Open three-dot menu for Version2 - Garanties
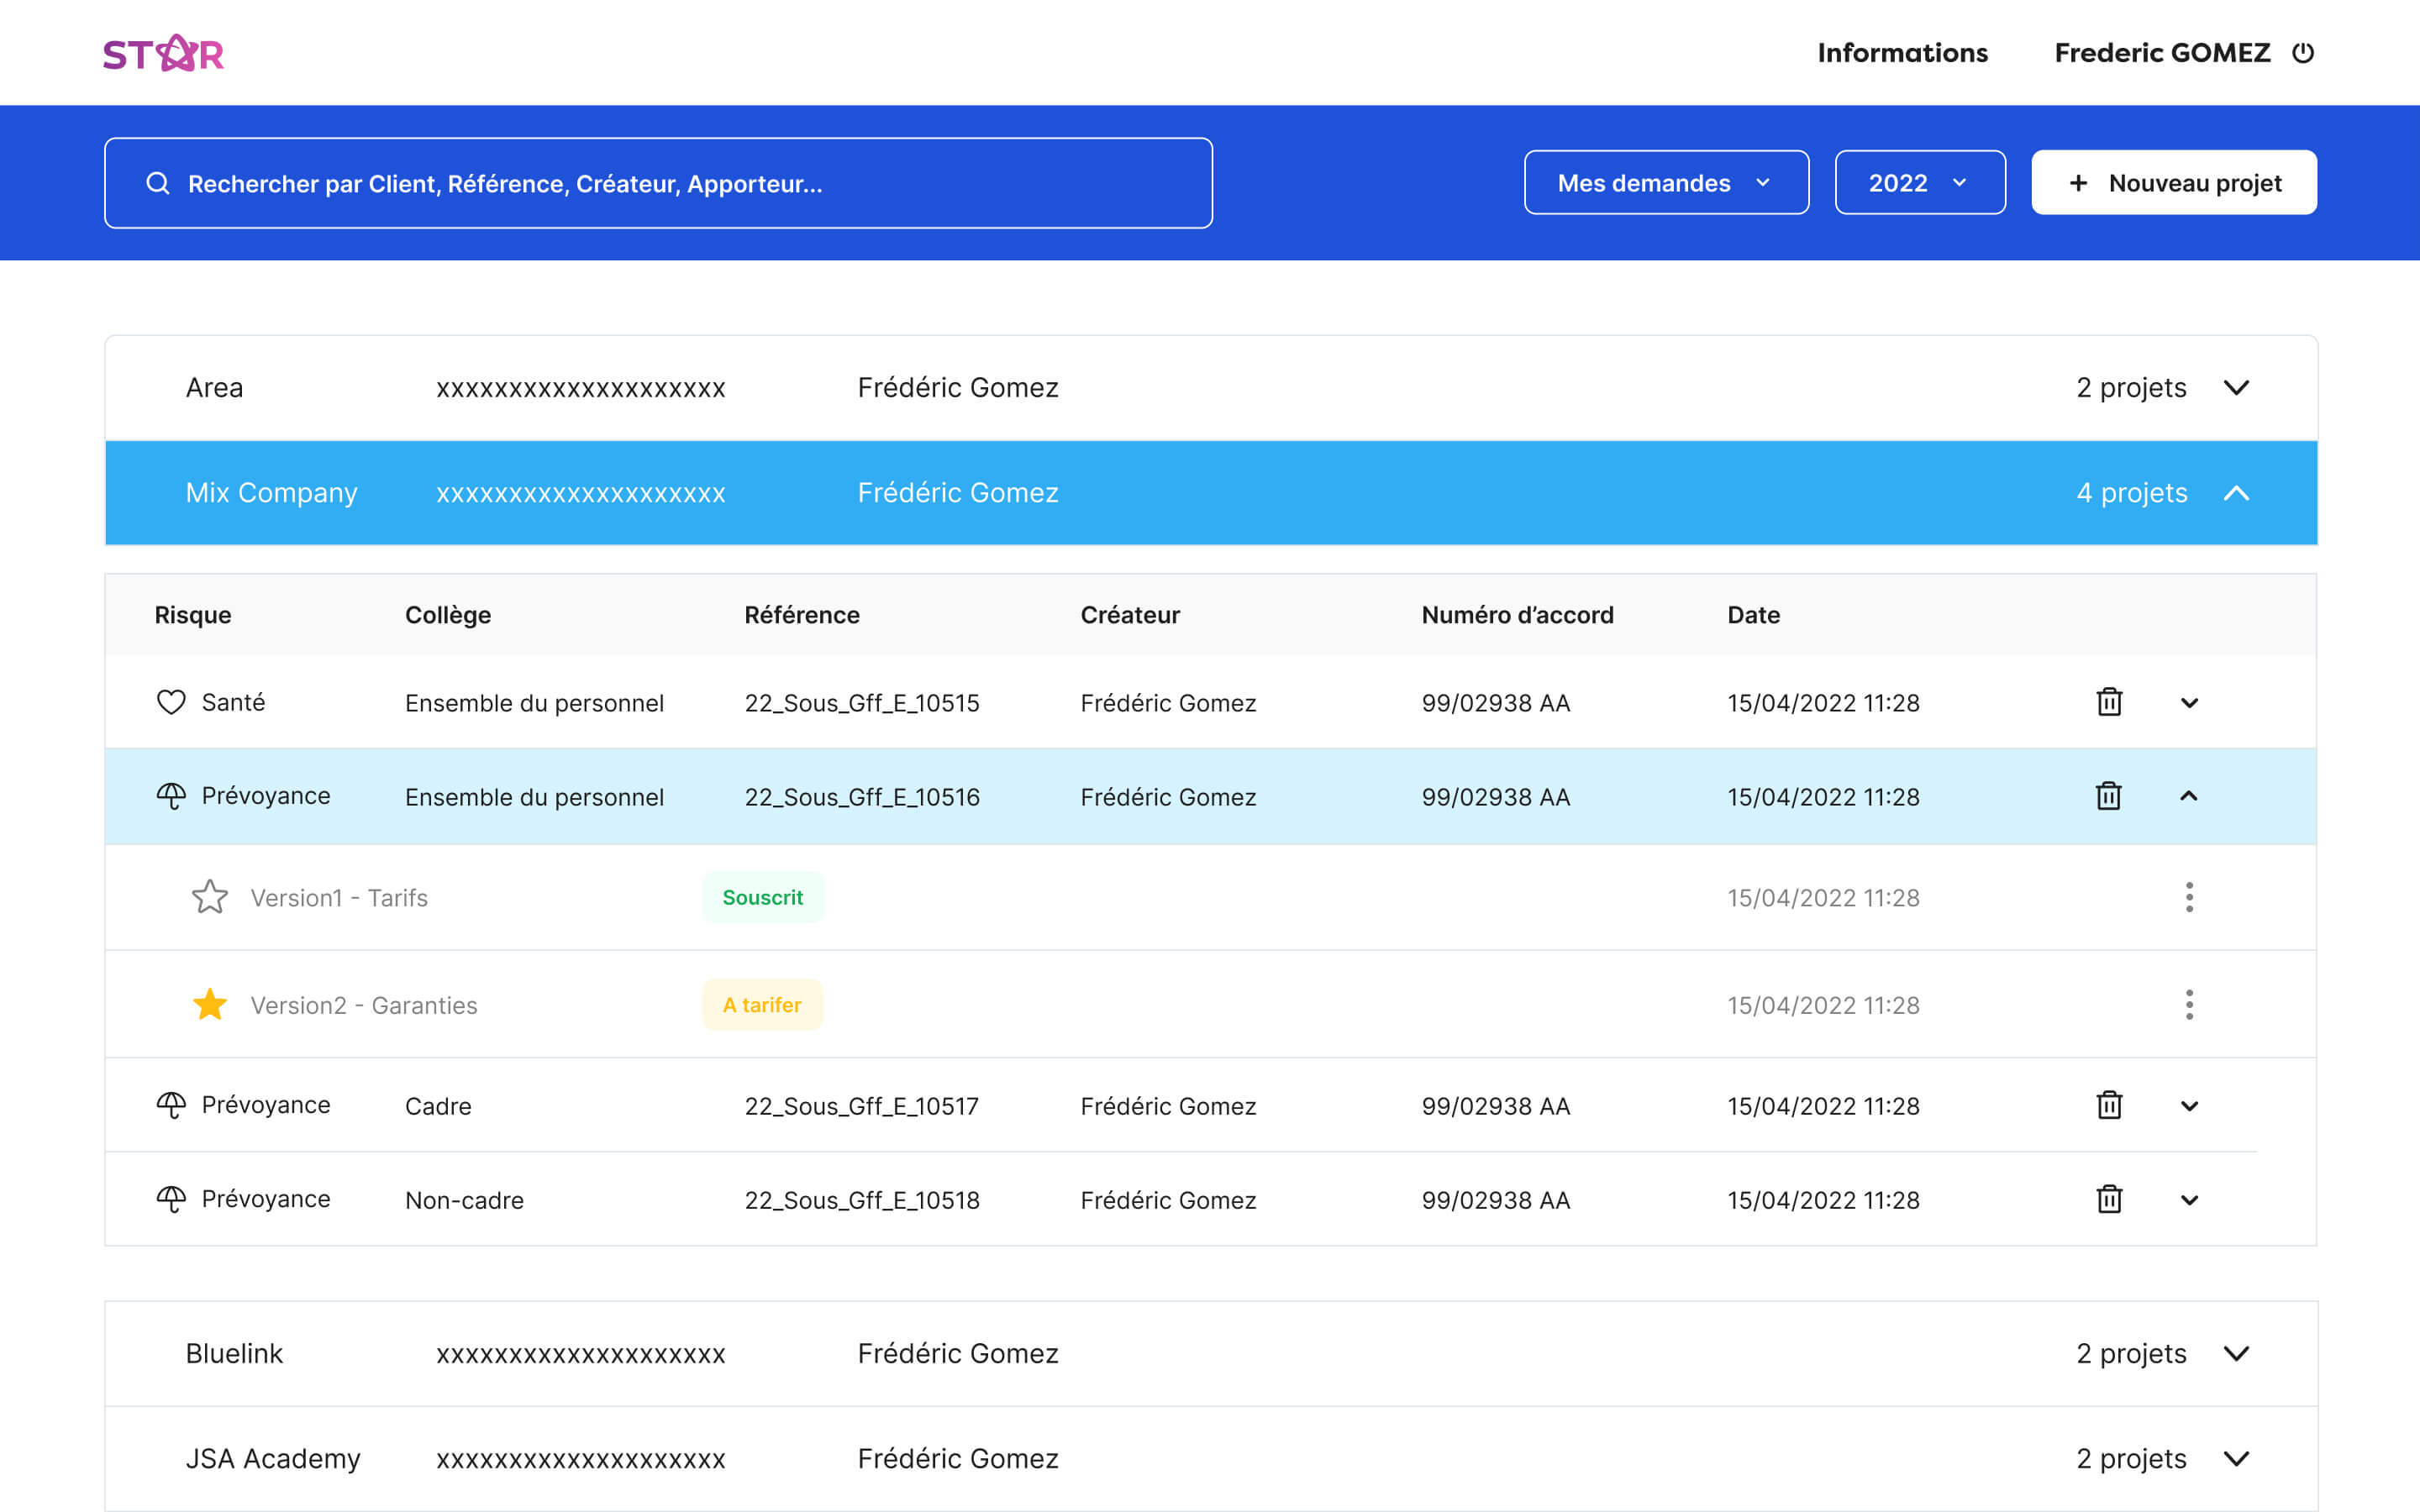This screenshot has height=1512, width=2420. (x=2189, y=1004)
